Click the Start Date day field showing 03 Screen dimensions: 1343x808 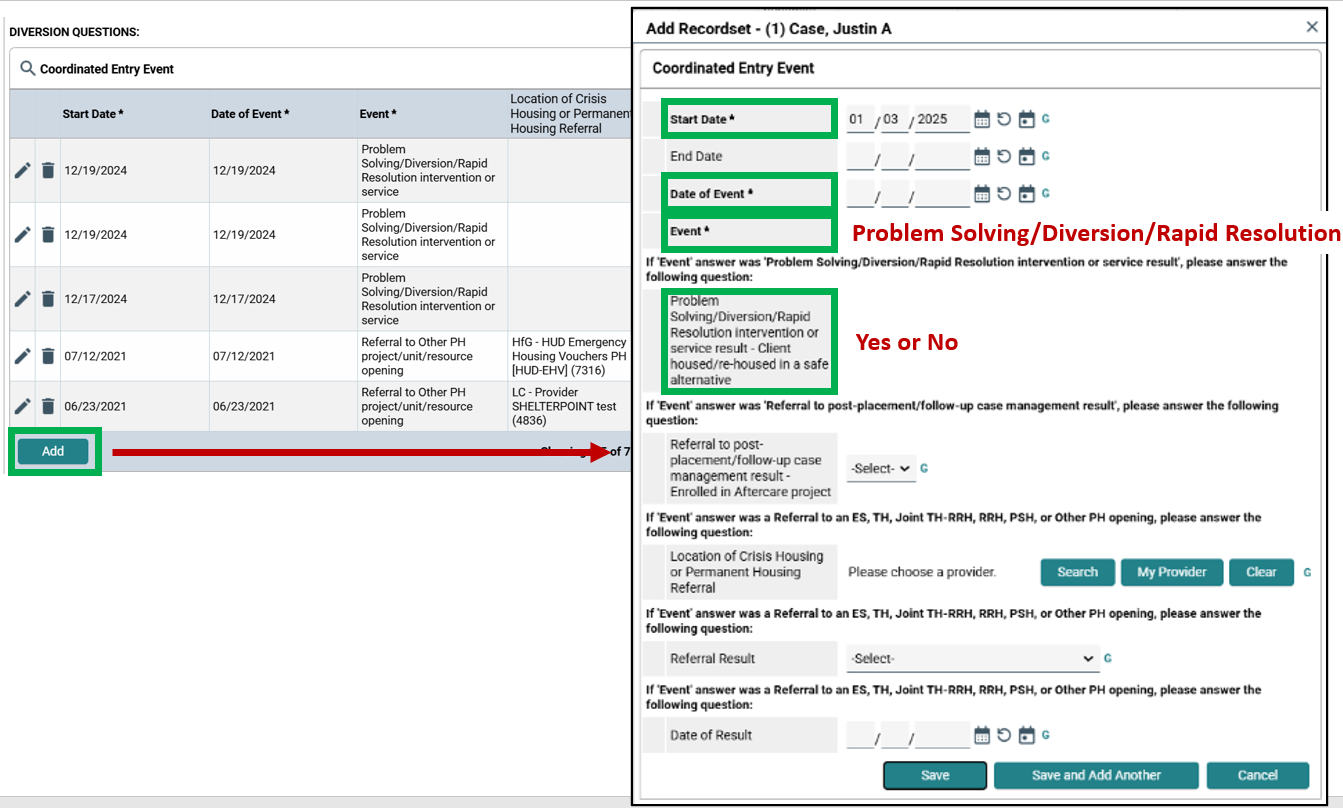(x=895, y=119)
